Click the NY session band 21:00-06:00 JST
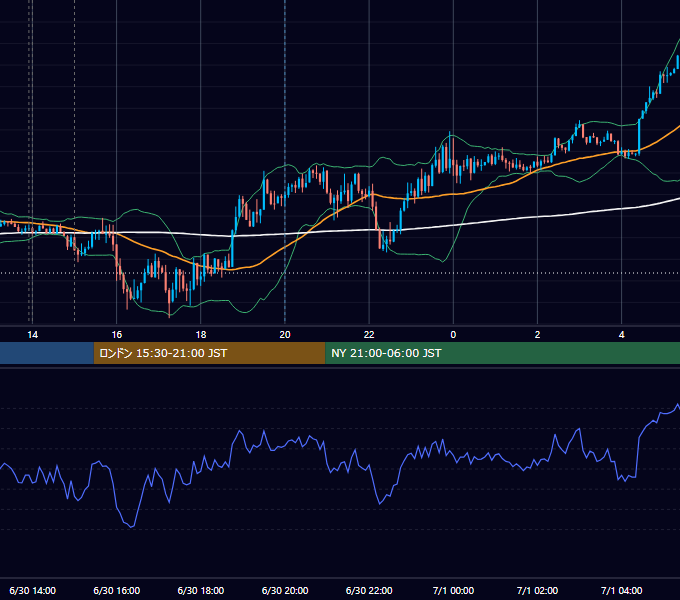The width and height of the screenshot is (680, 600). click(503, 353)
